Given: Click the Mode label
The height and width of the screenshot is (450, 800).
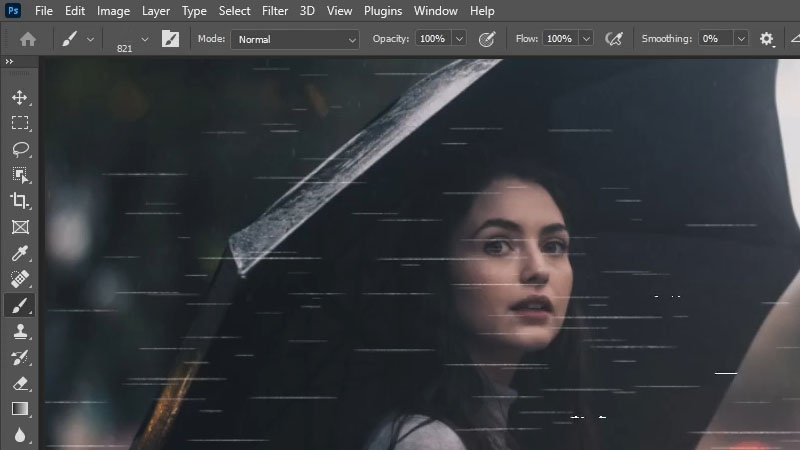Looking at the screenshot, I should [x=211, y=39].
